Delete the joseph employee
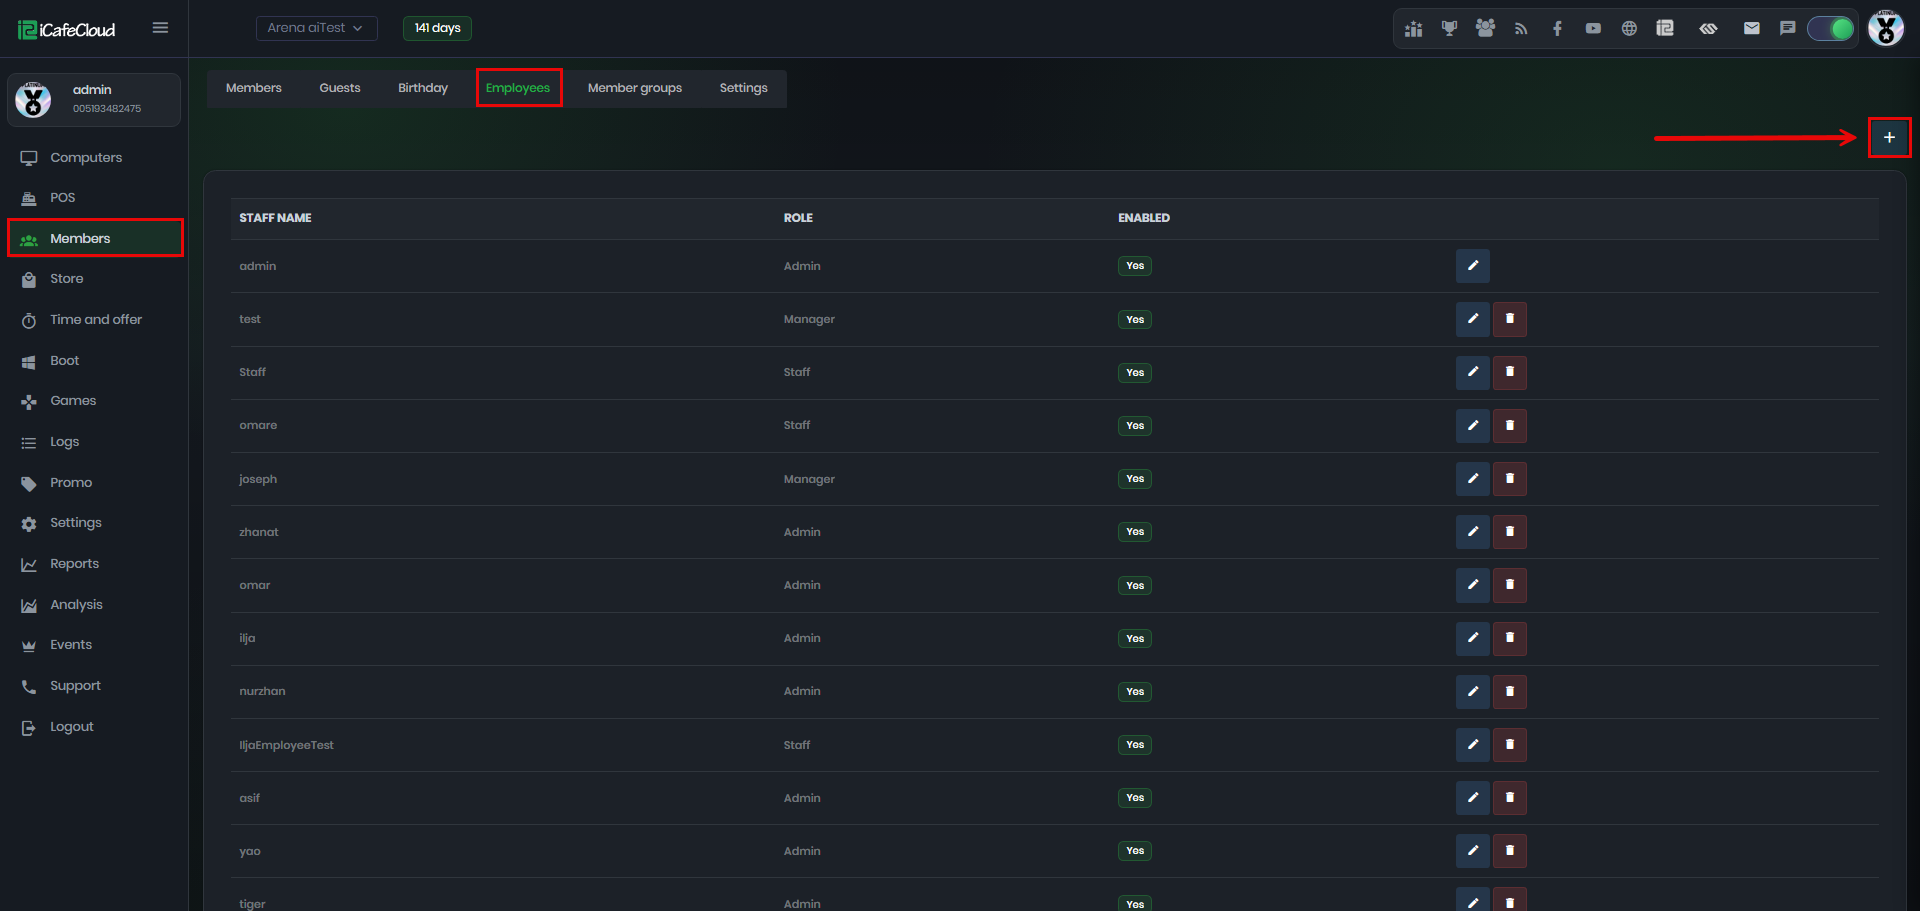This screenshot has height=911, width=1920. (1510, 479)
